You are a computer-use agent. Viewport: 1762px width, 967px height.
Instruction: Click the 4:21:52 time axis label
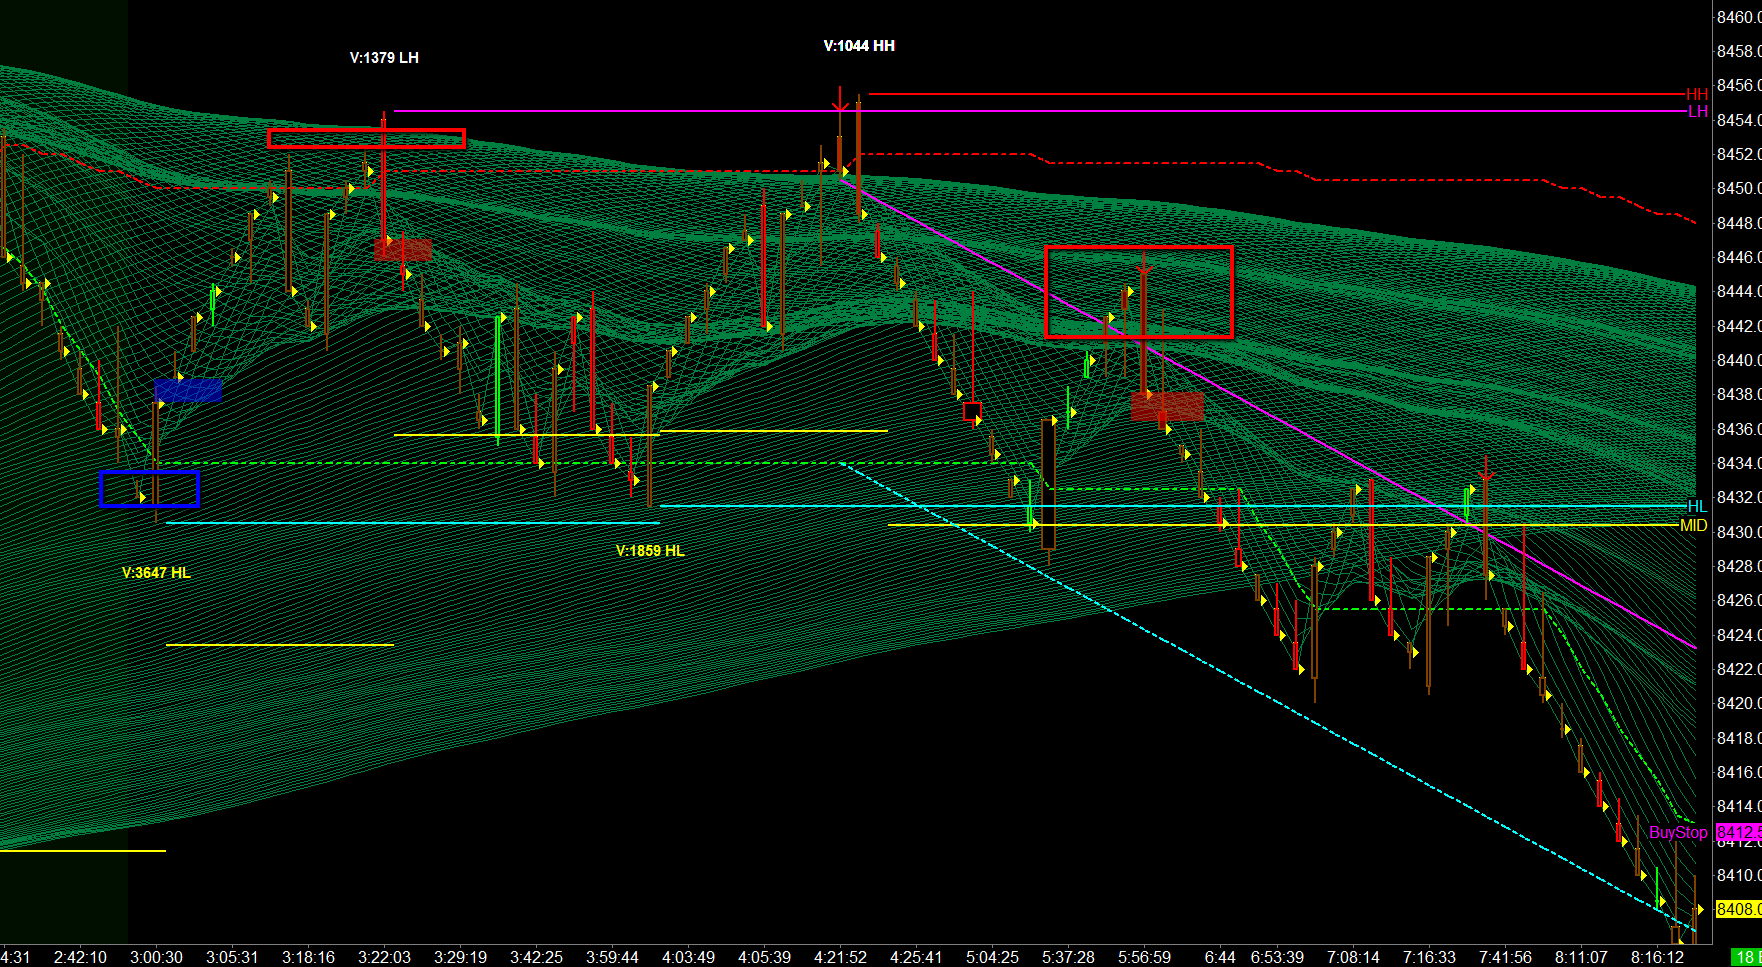pyautogui.click(x=840, y=957)
